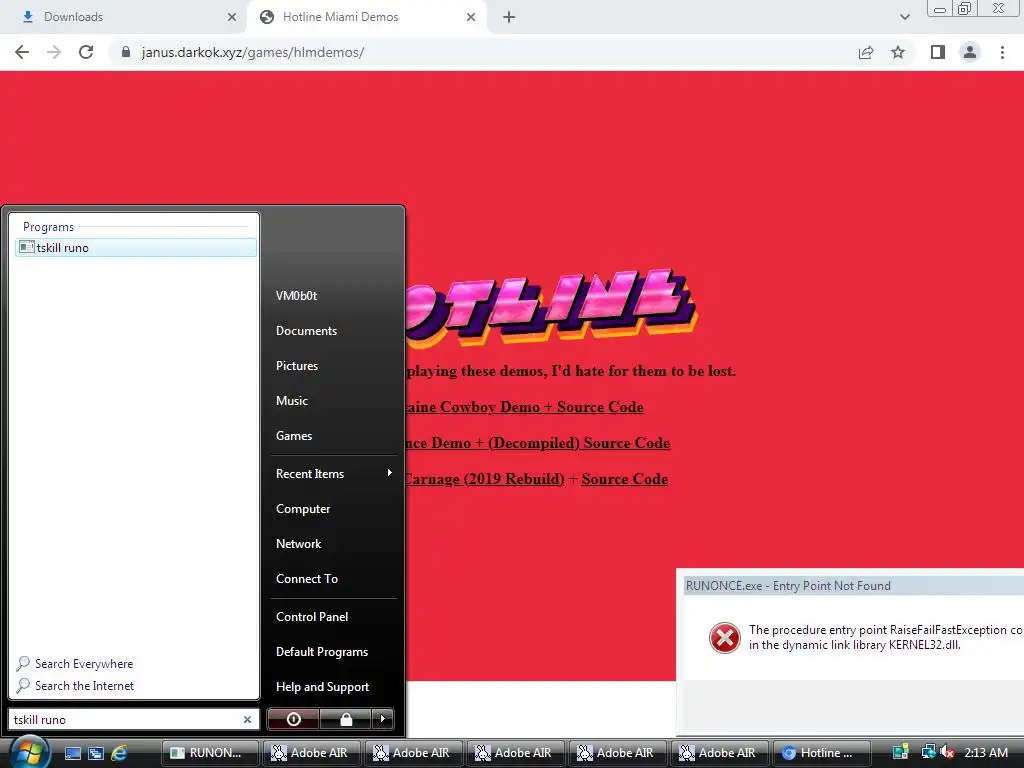
Task: Switch to RUNON... taskbar button
Action: (210, 753)
